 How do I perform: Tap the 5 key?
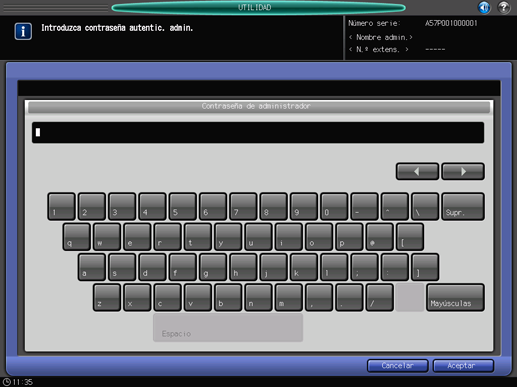tap(183, 206)
